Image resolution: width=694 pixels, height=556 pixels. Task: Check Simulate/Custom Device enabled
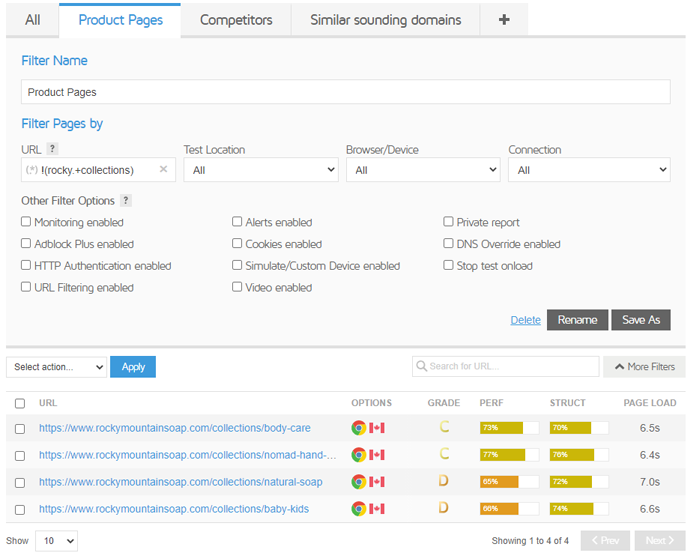pos(237,265)
